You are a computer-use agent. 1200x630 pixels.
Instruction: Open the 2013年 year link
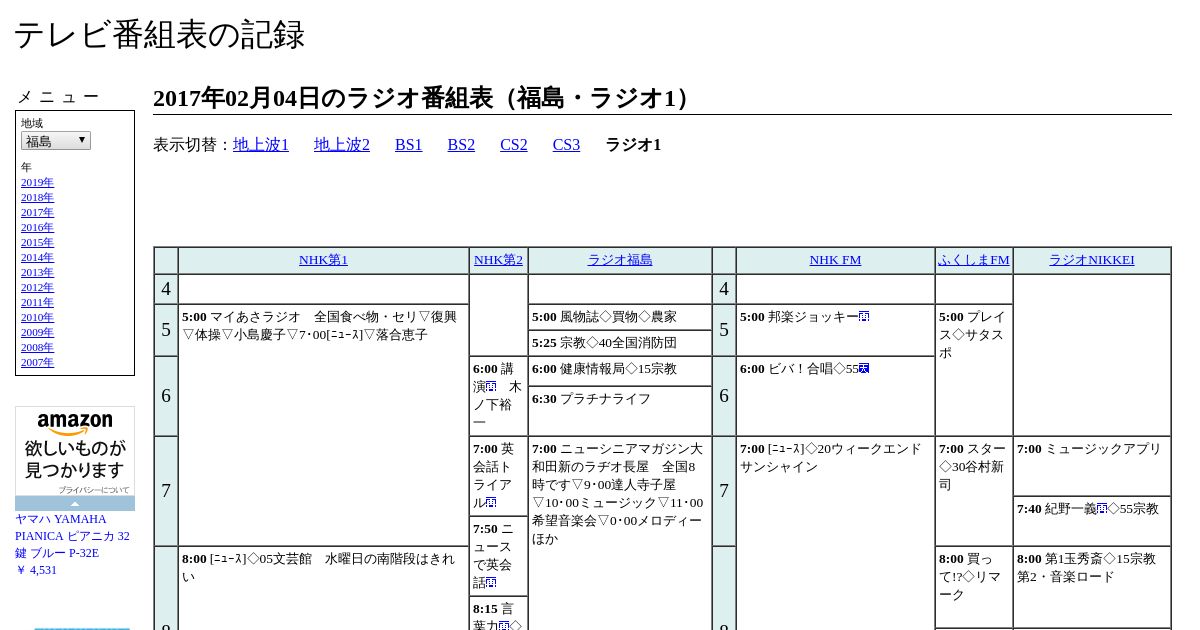(x=37, y=273)
